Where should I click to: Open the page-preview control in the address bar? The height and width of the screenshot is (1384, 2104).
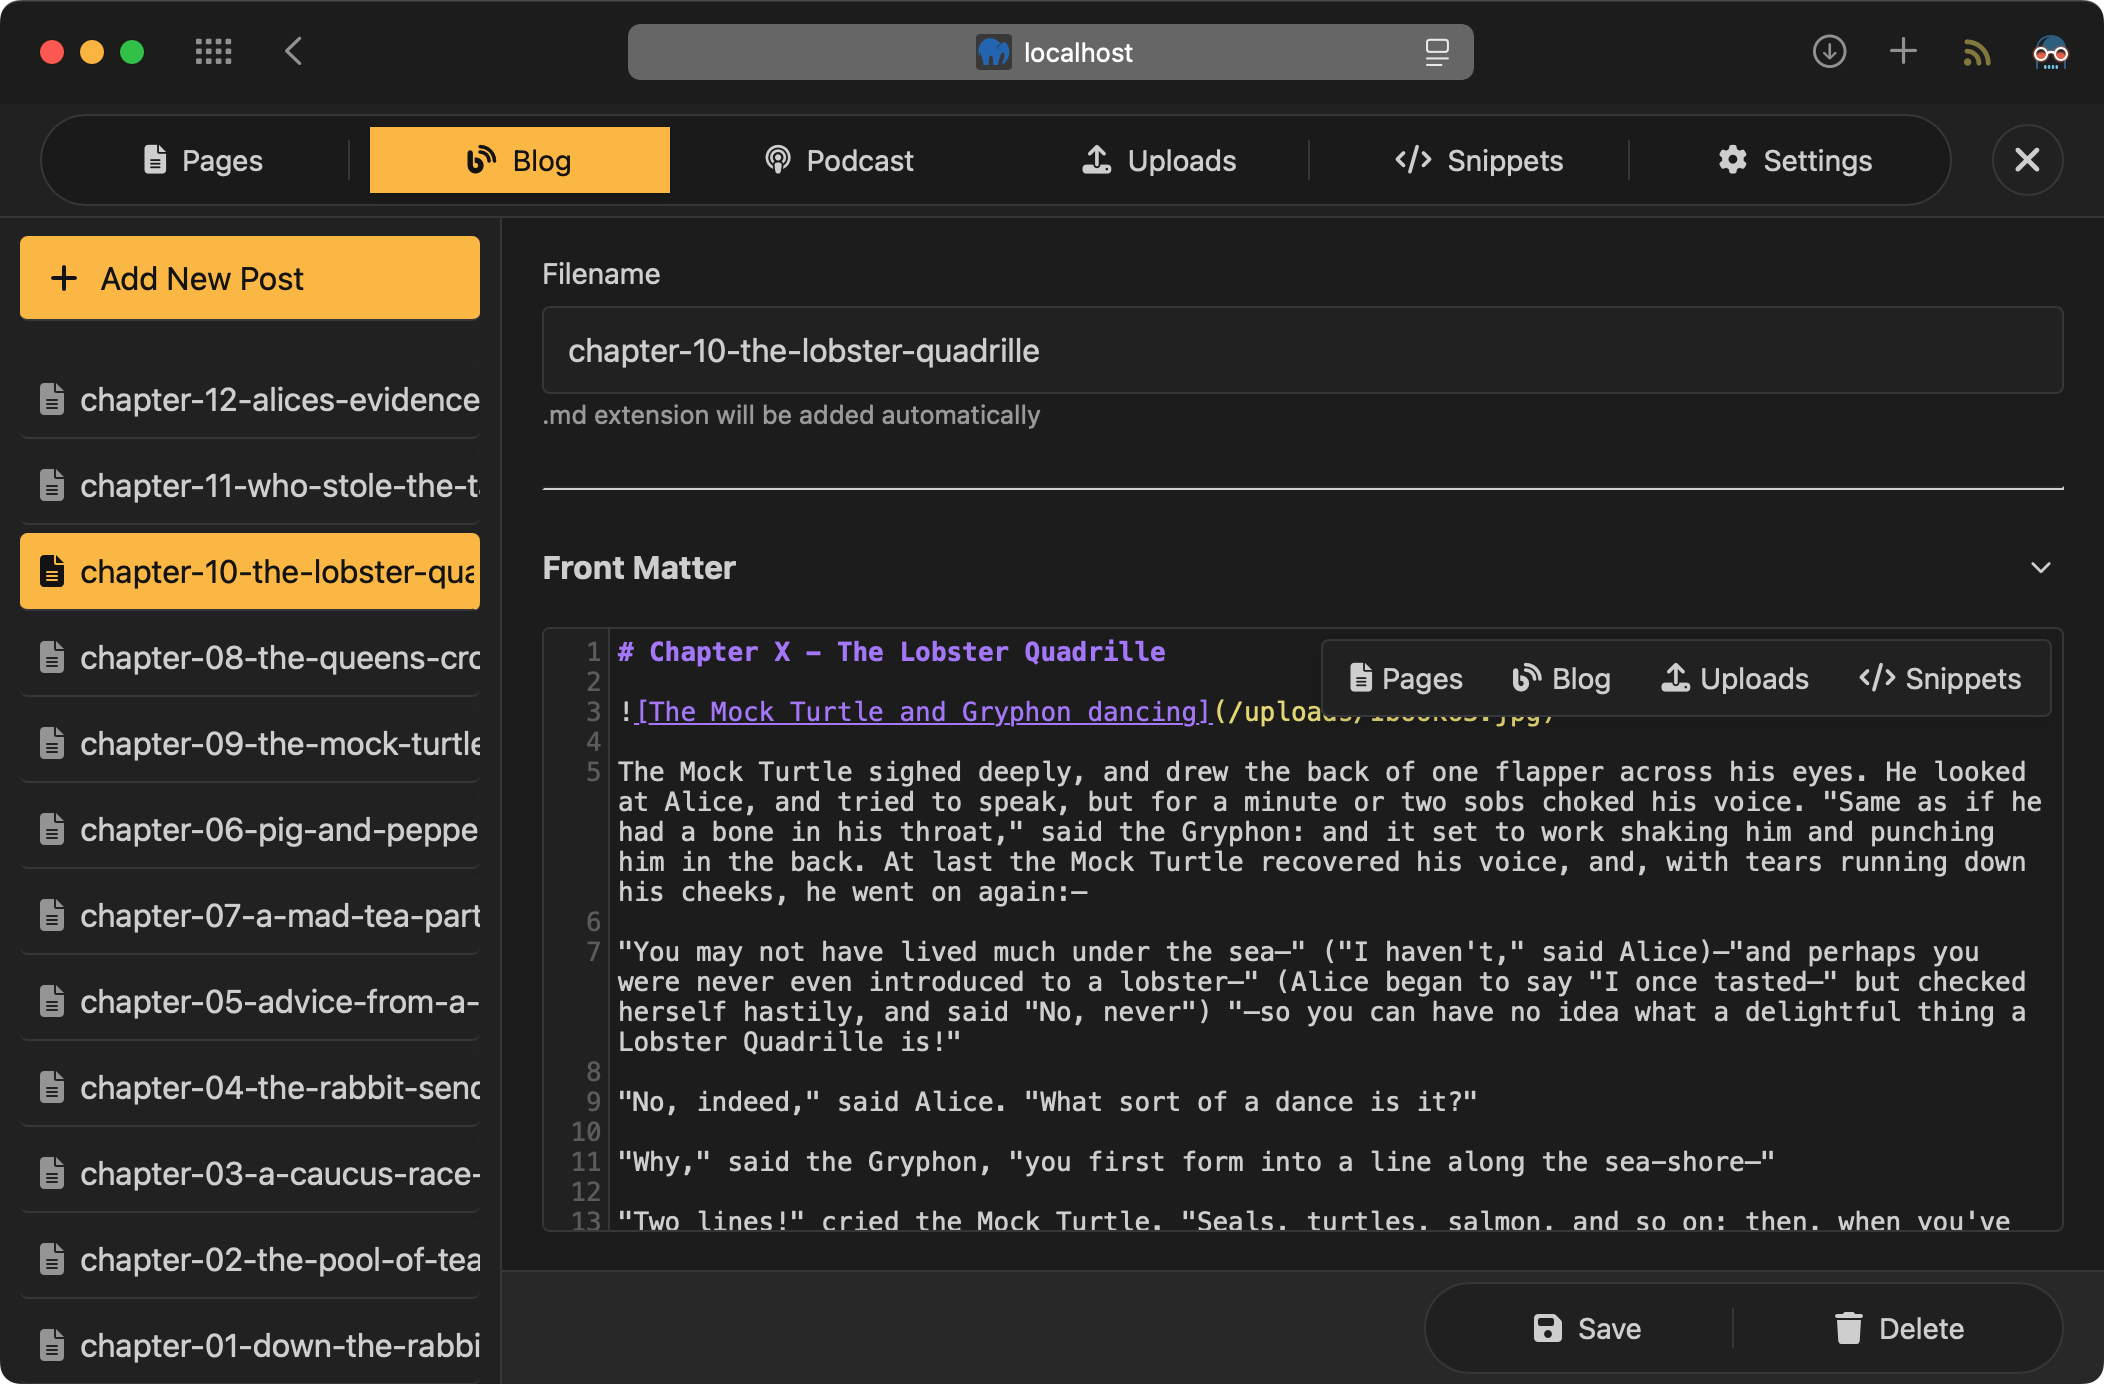click(x=1437, y=52)
